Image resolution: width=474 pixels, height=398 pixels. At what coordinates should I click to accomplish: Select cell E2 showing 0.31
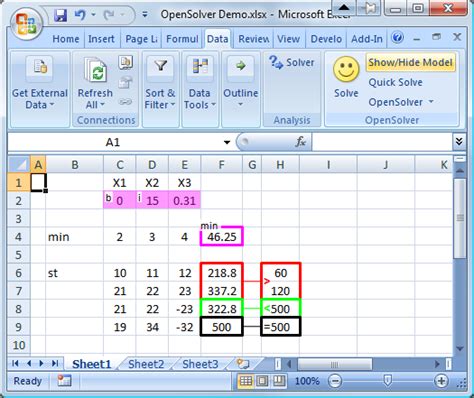coord(184,201)
